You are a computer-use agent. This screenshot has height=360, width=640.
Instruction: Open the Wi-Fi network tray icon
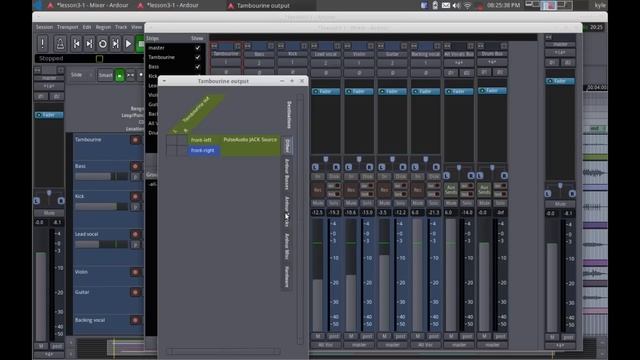point(467,5)
